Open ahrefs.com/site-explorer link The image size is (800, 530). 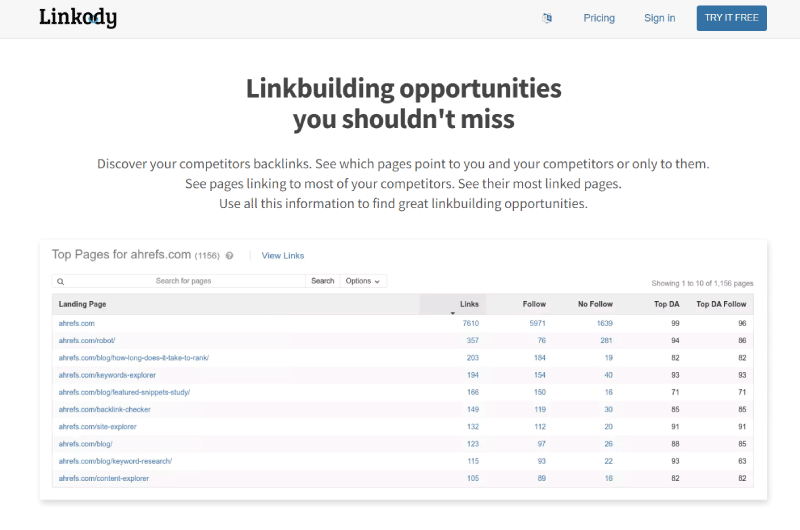(97, 426)
